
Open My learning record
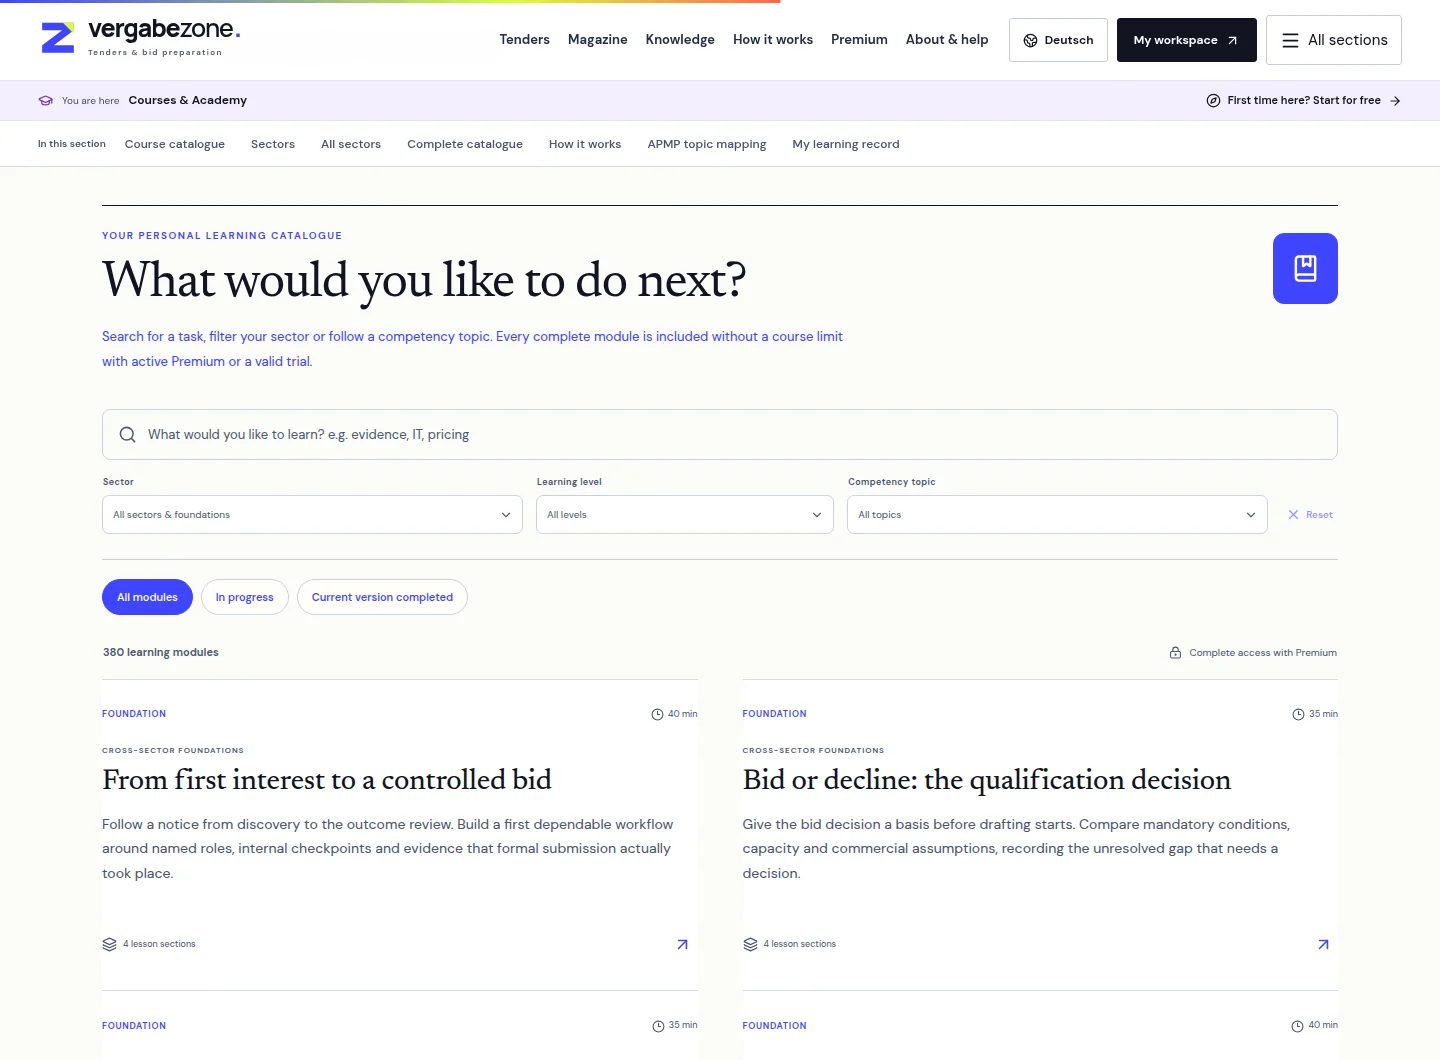846,144
